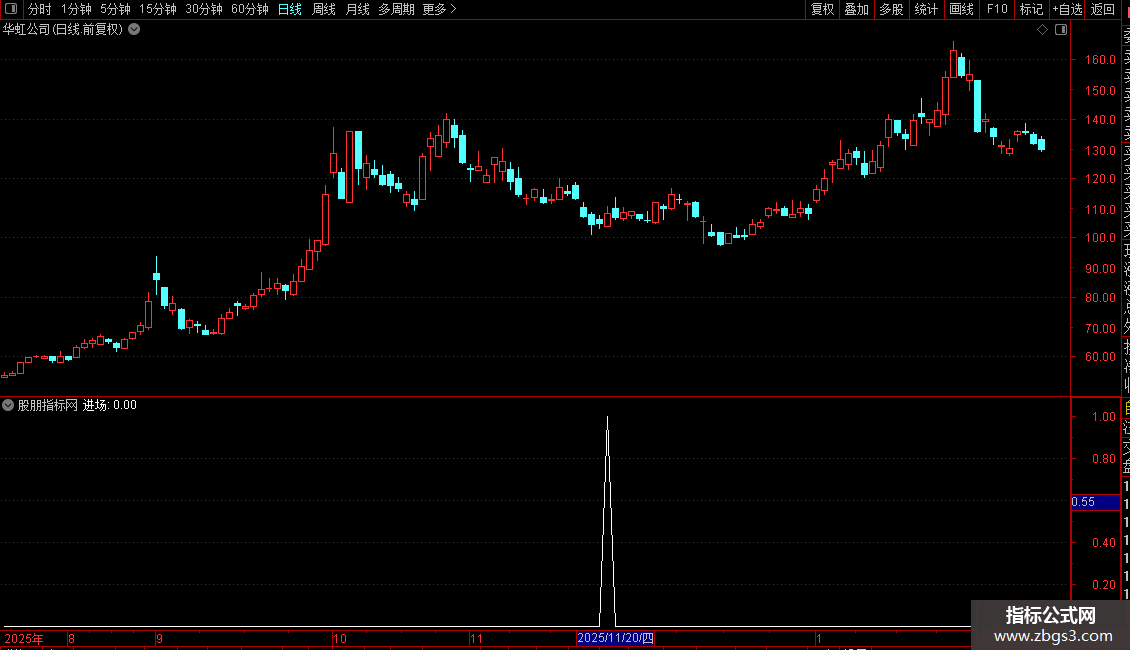Expand the 更多 periods menu
1130x650 pixels.
coord(440,9)
